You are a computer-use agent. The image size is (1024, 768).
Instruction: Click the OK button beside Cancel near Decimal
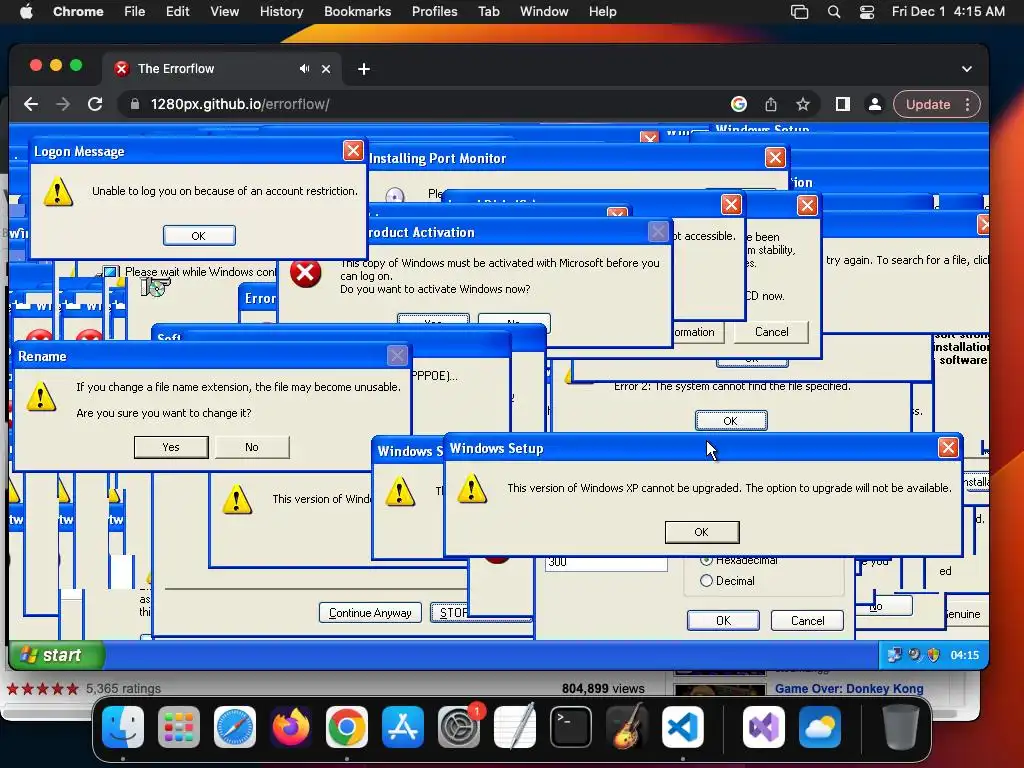(723, 620)
